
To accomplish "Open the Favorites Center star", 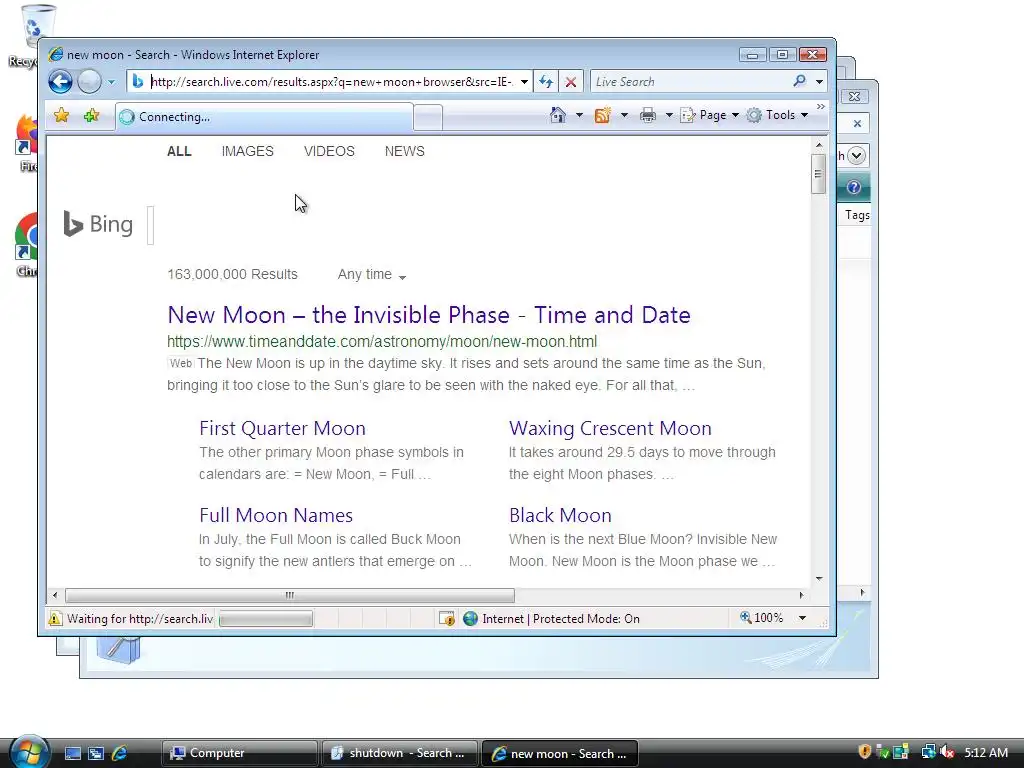I will click(x=61, y=116).
